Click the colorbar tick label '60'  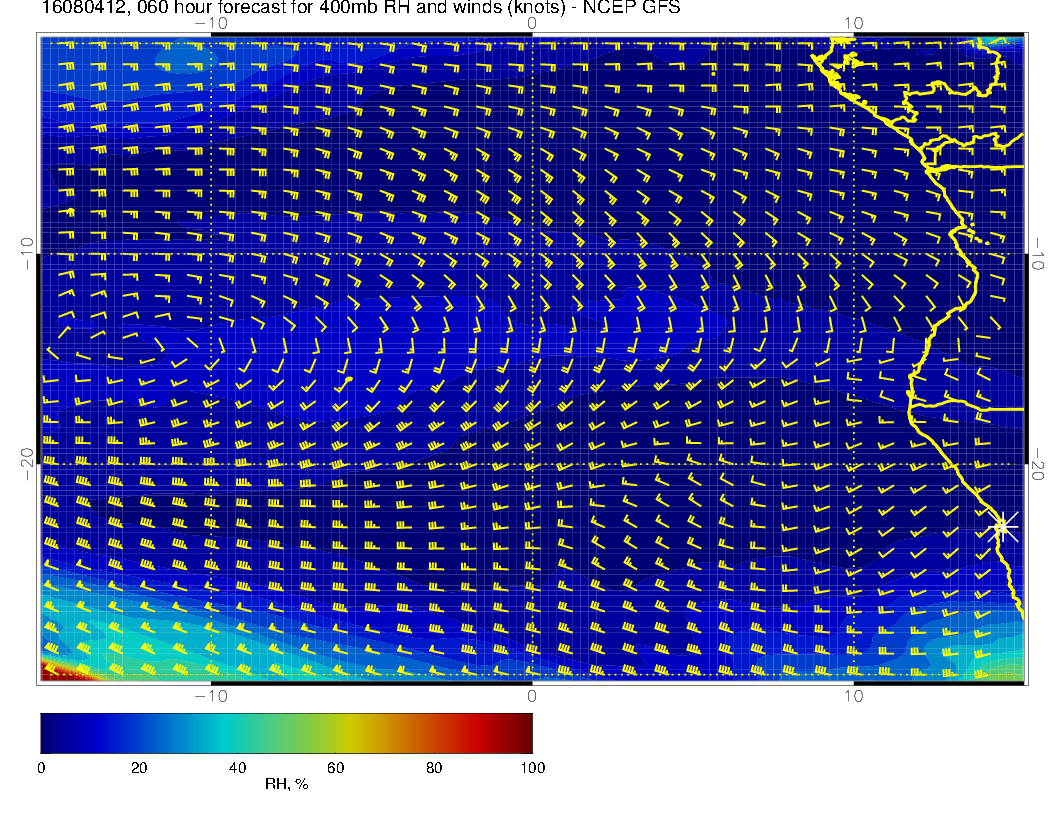335,768
